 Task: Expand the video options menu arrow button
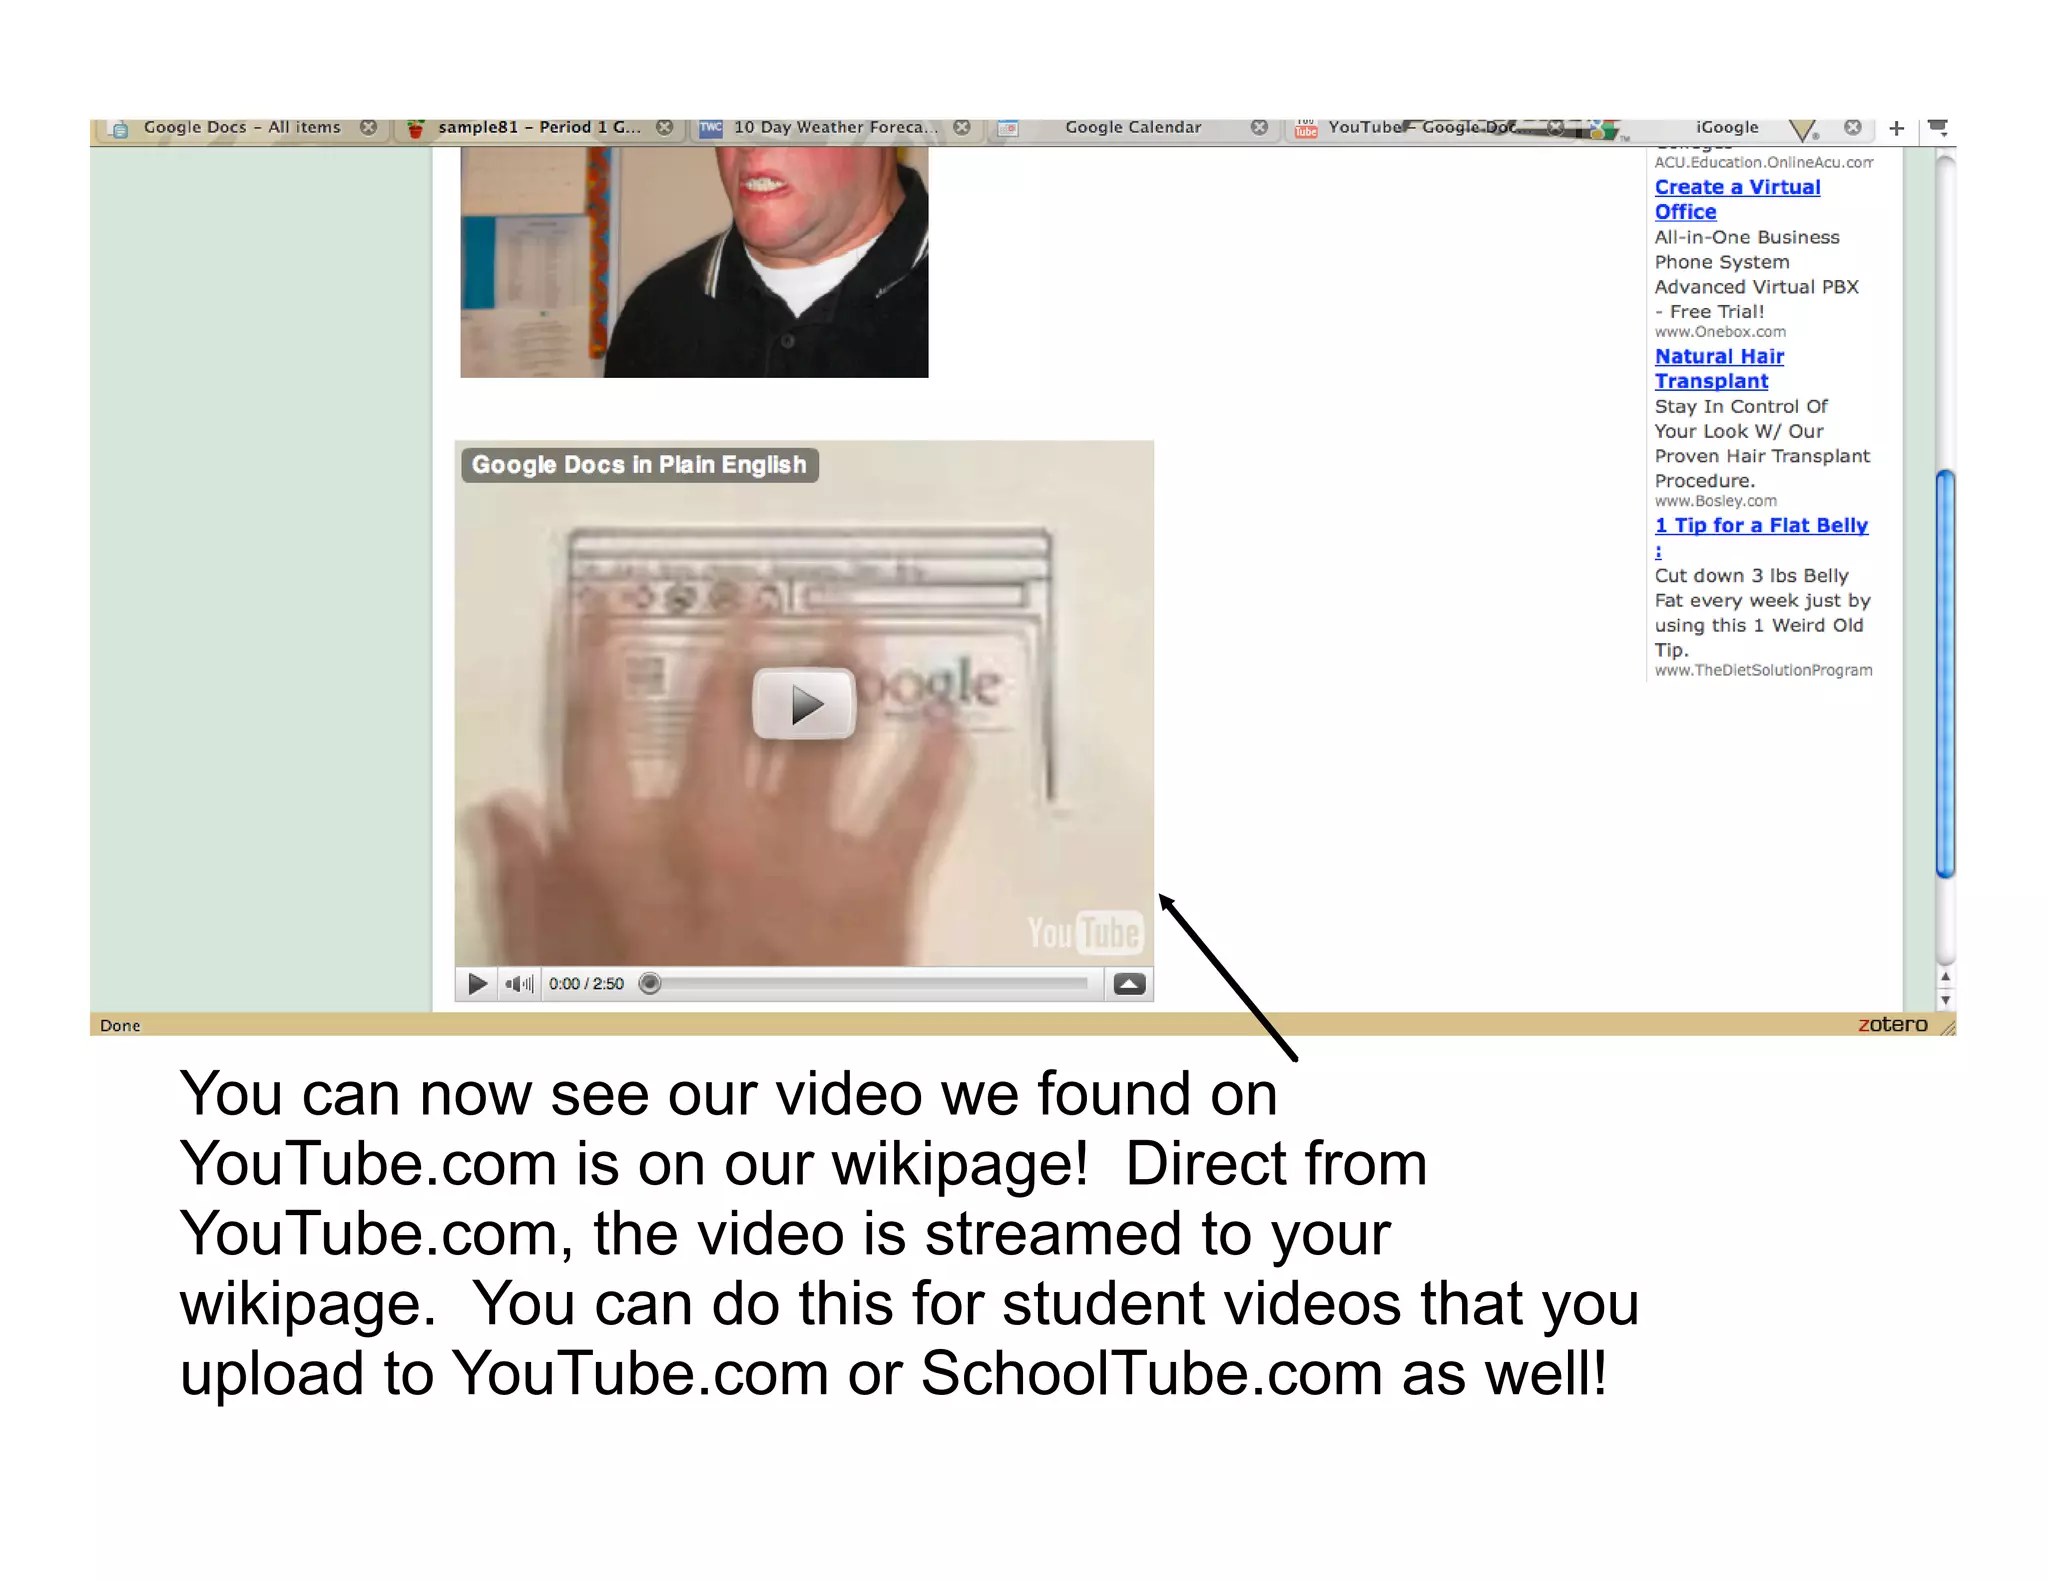pos(1129,984)
